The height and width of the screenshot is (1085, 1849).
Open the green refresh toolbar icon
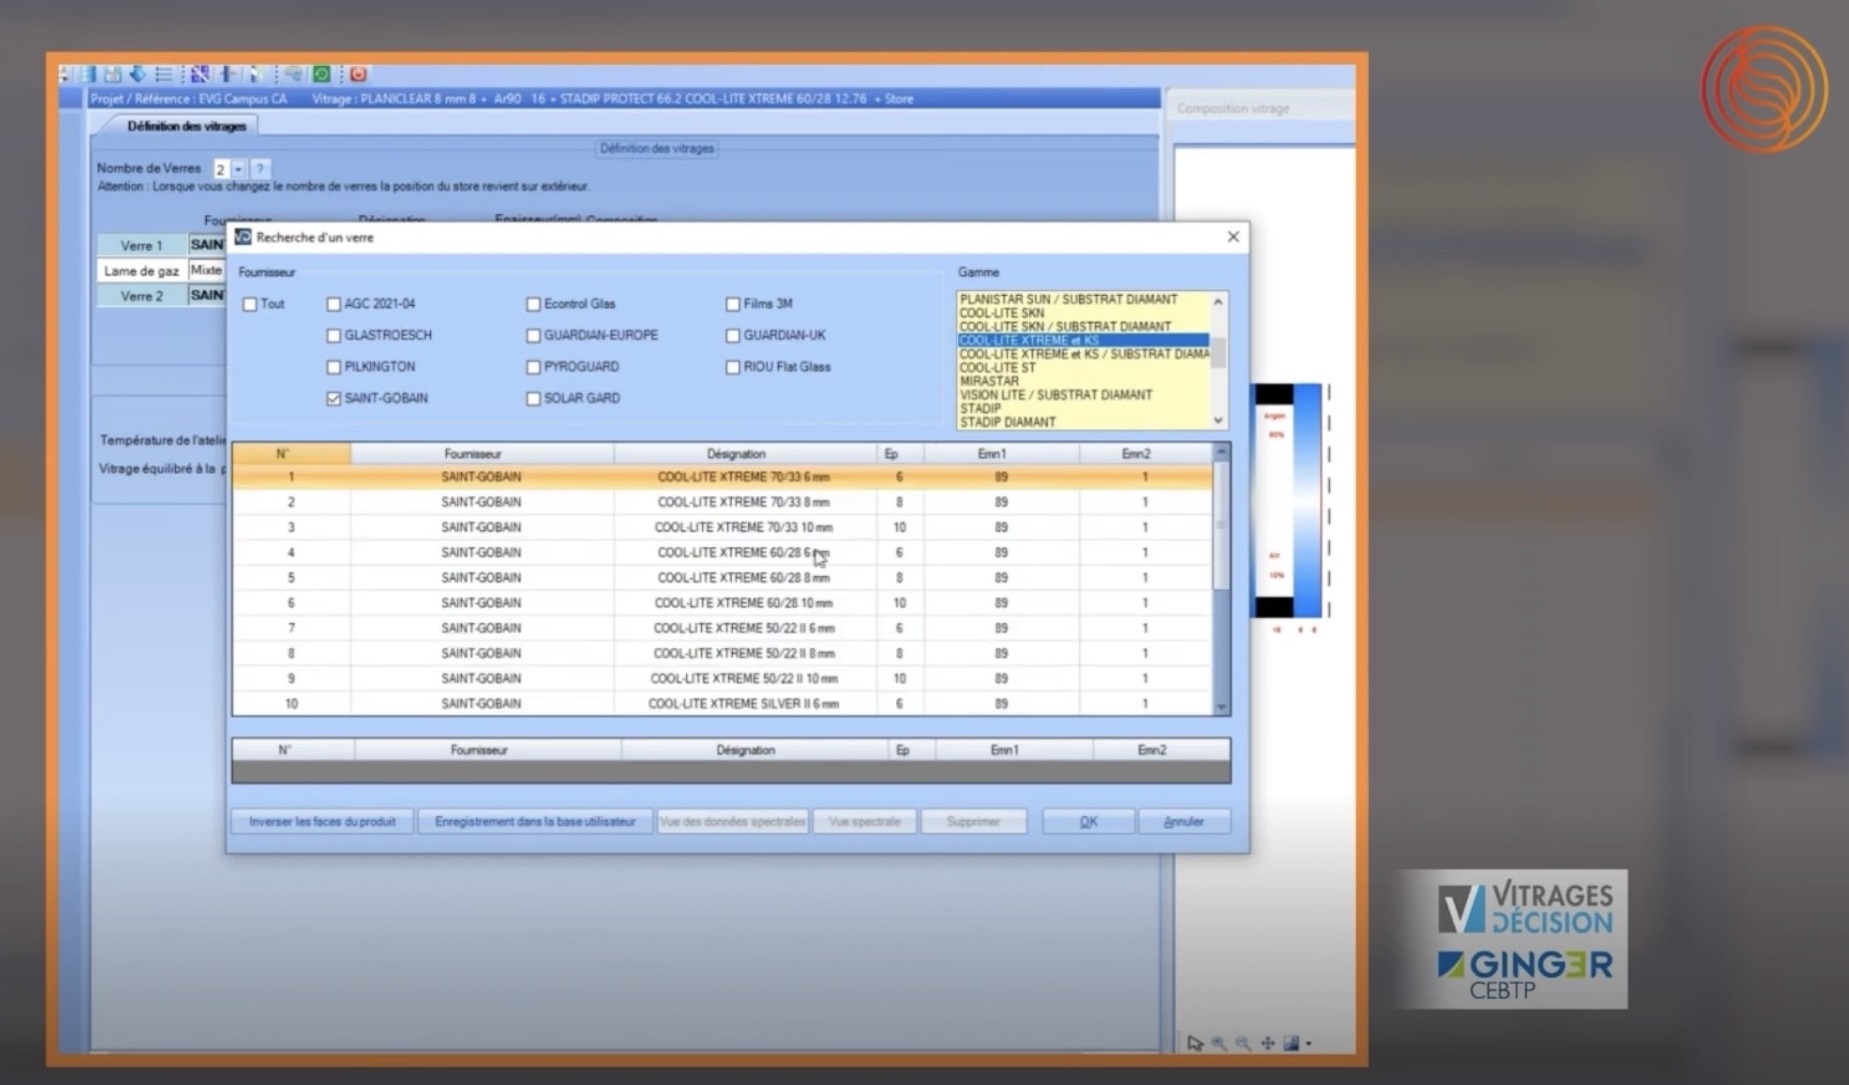[x=320, y=74]
